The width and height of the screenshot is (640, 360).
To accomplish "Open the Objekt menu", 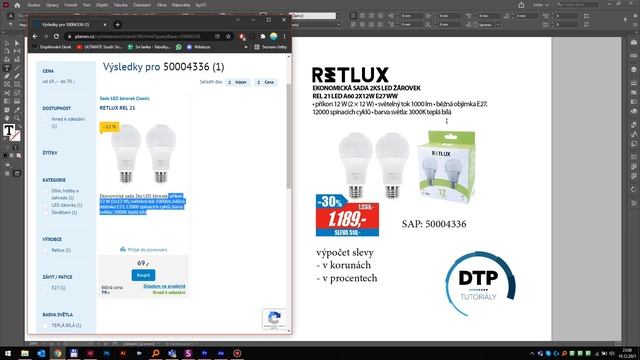I will [x=102, y=5].
